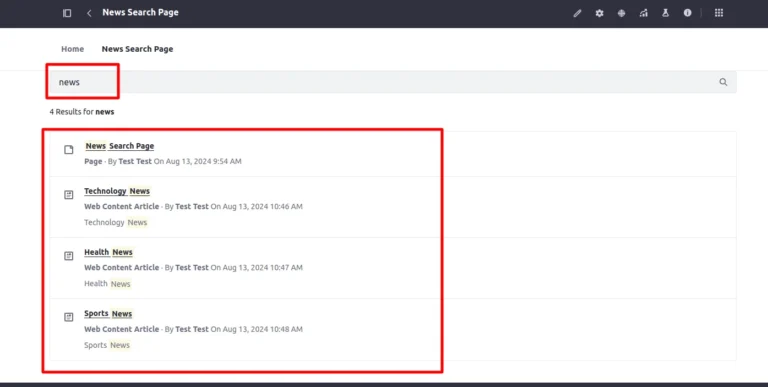
Task: Open page configuration gear icon
Action: coord(600,13)
